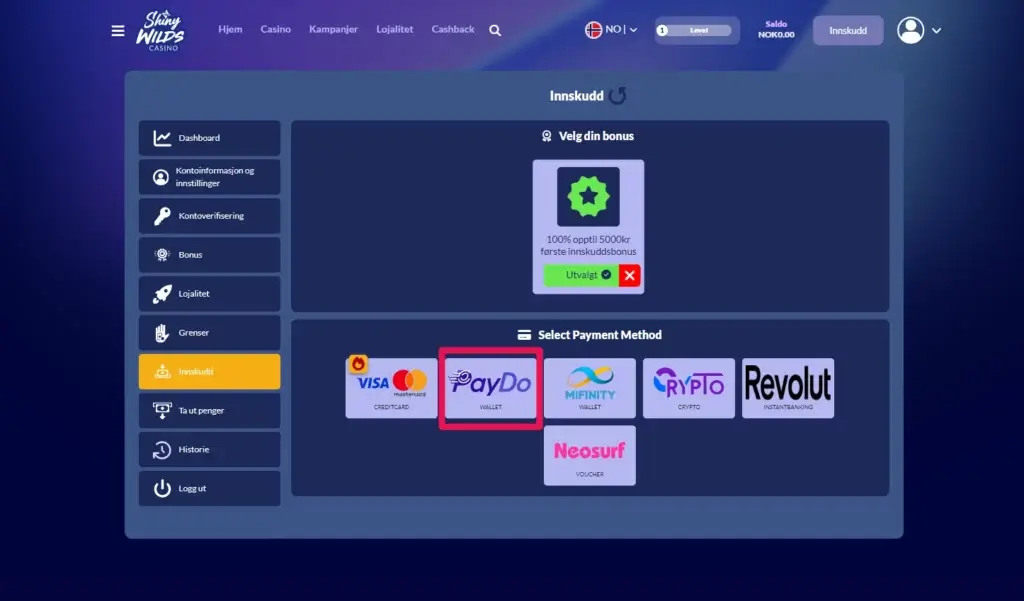Click the Saldo NOK0.00 balance
Viewport: 1024px width, 601px height.
[776, 29]
